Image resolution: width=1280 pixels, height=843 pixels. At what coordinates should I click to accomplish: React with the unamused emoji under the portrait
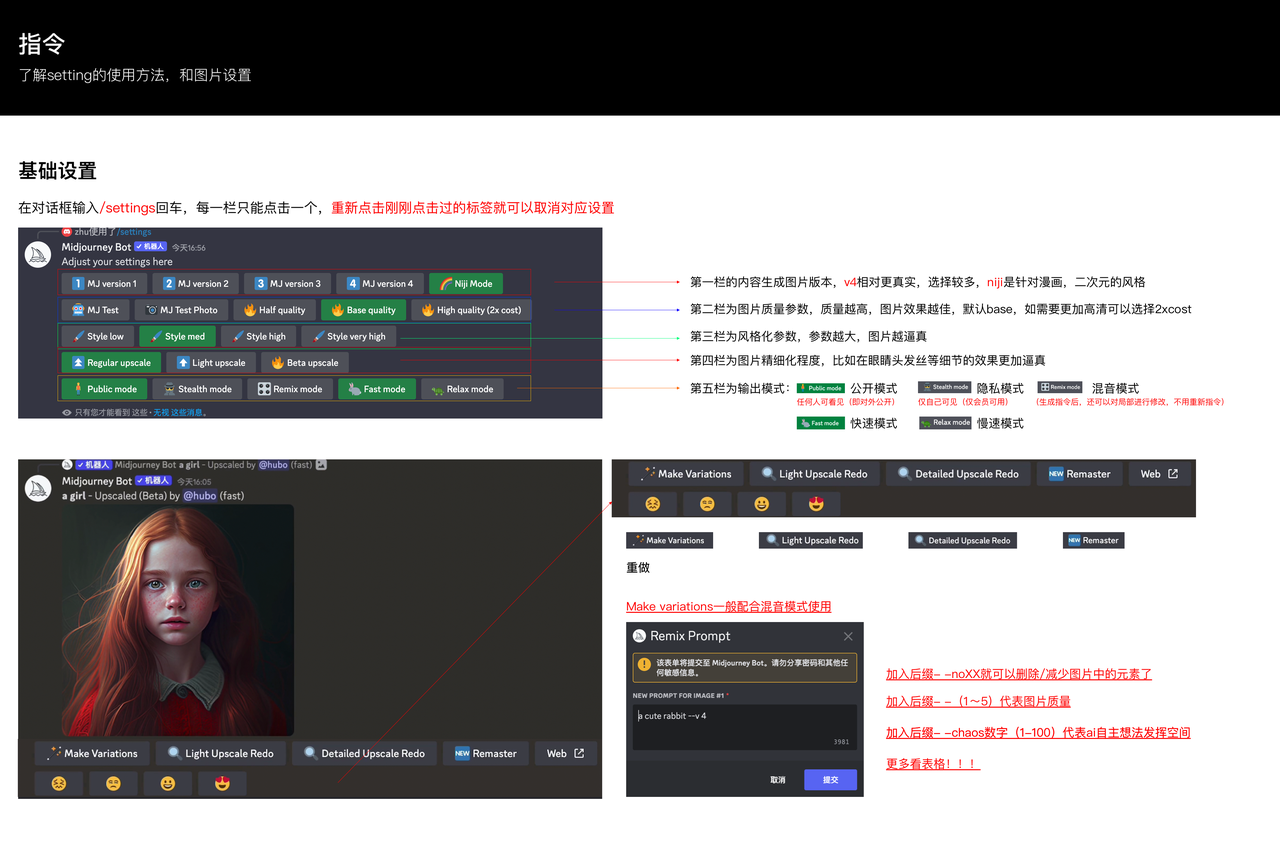113,783
